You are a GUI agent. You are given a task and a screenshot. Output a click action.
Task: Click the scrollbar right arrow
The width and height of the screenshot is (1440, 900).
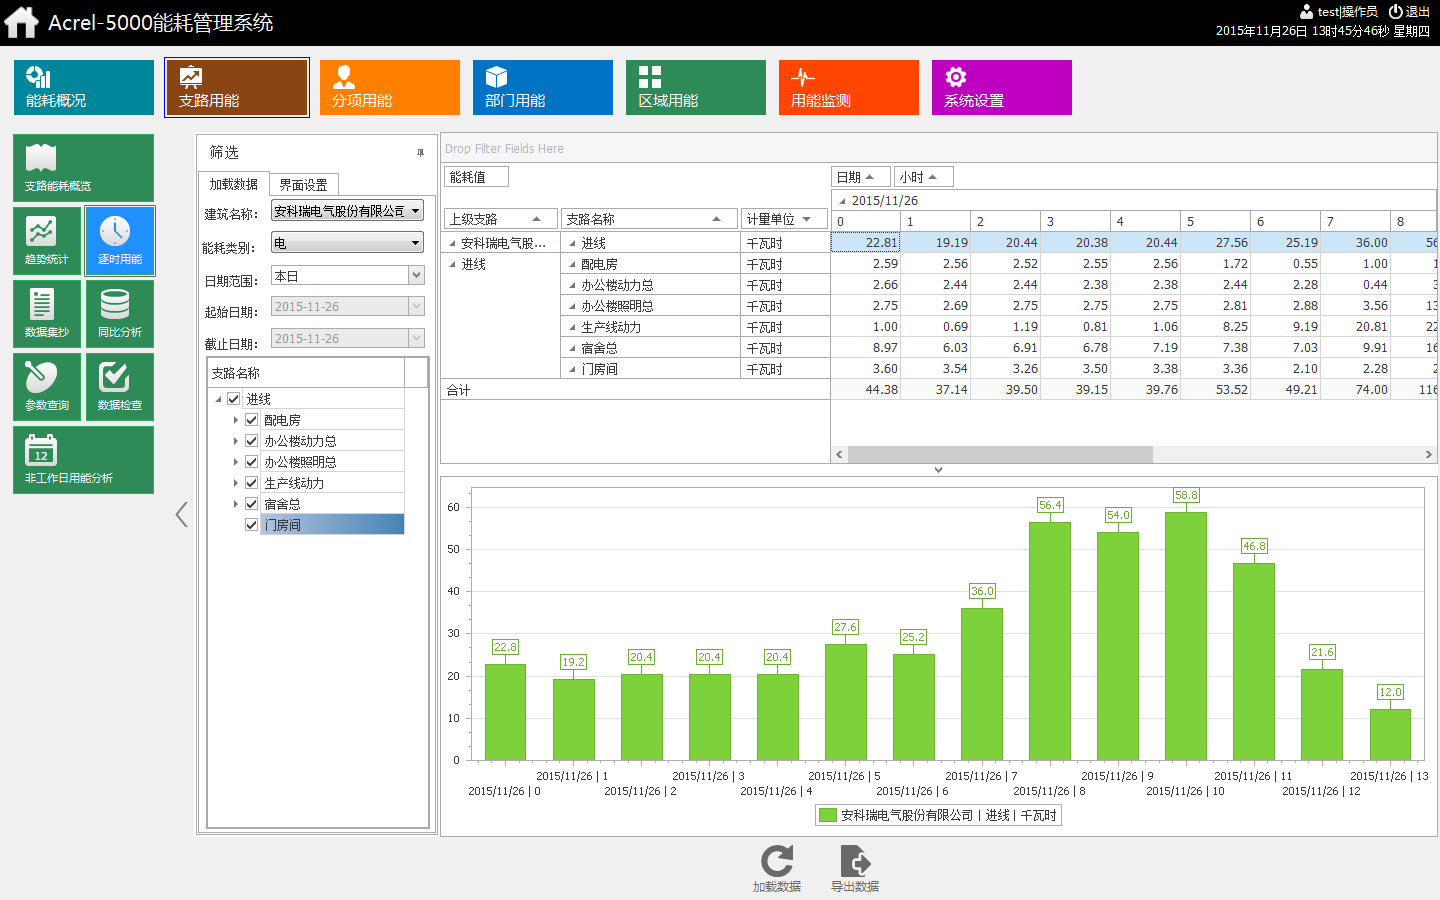[x=1429, y=454]
